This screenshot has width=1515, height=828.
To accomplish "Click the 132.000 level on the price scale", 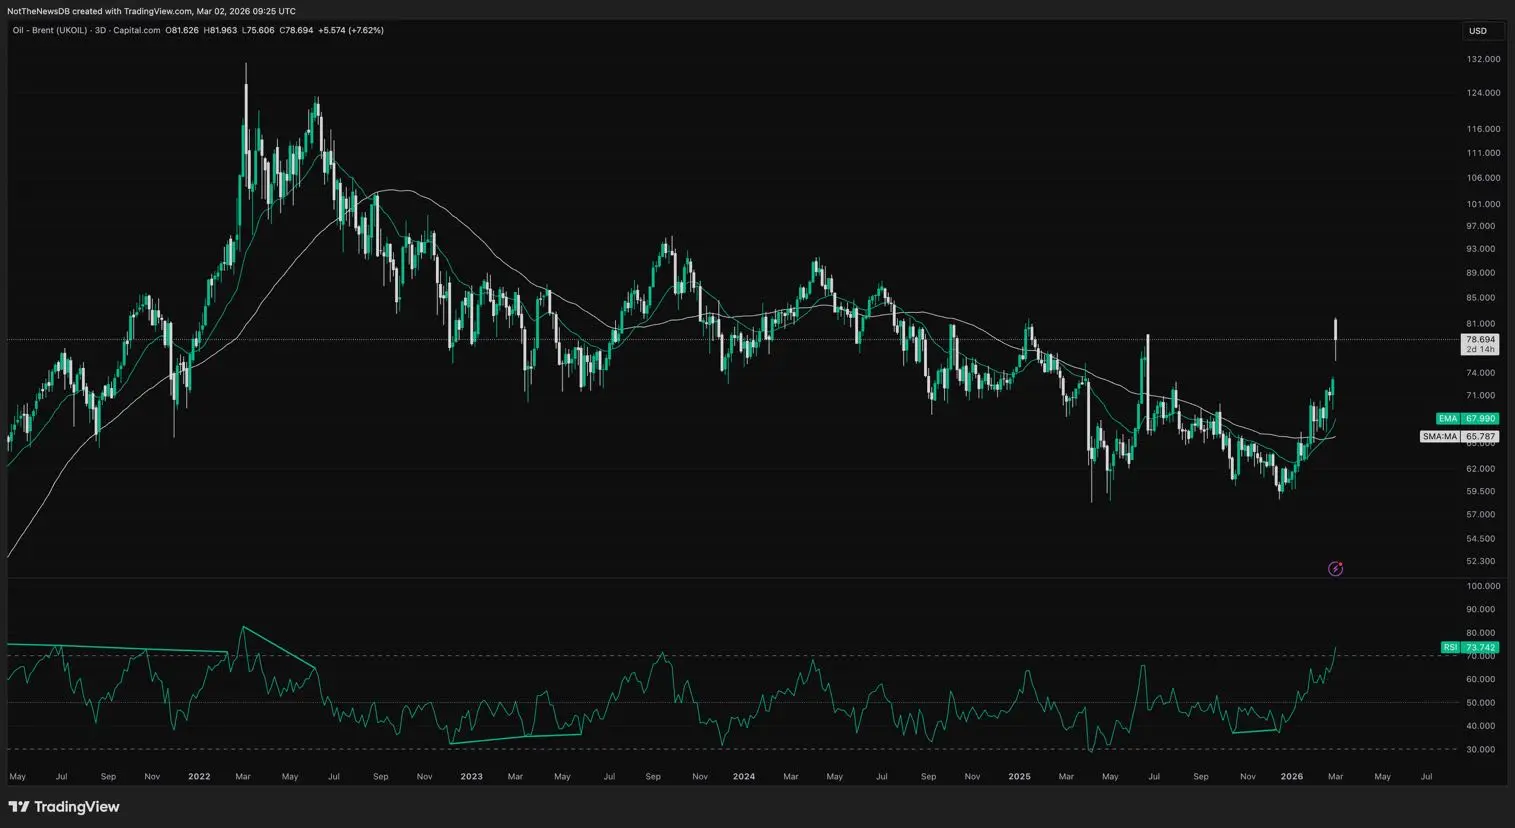I will click(1483, 59).
